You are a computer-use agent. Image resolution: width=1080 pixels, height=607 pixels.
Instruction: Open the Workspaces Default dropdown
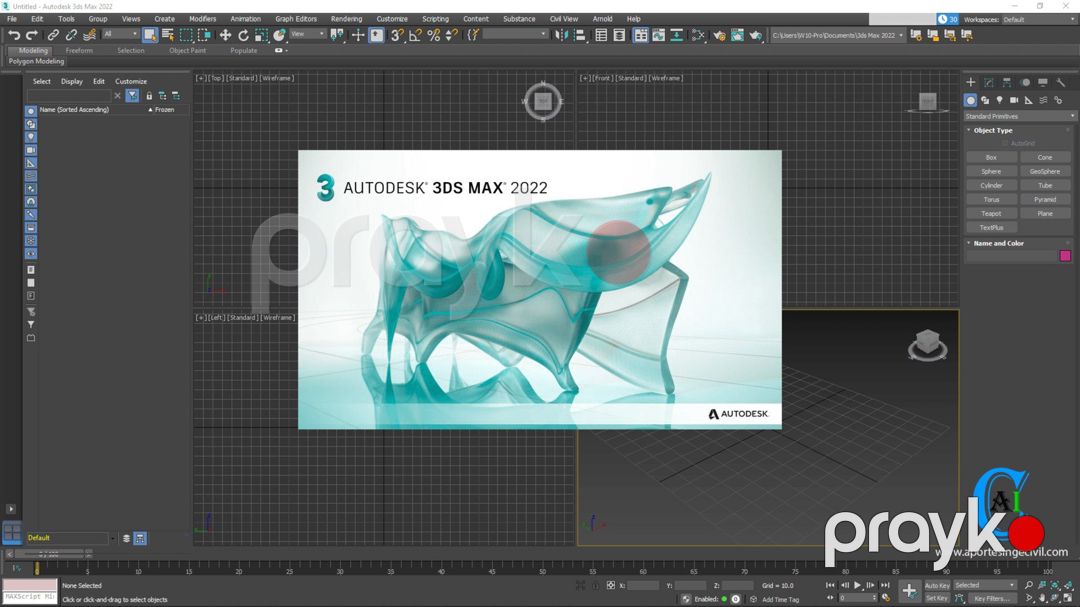point(1038,19)
